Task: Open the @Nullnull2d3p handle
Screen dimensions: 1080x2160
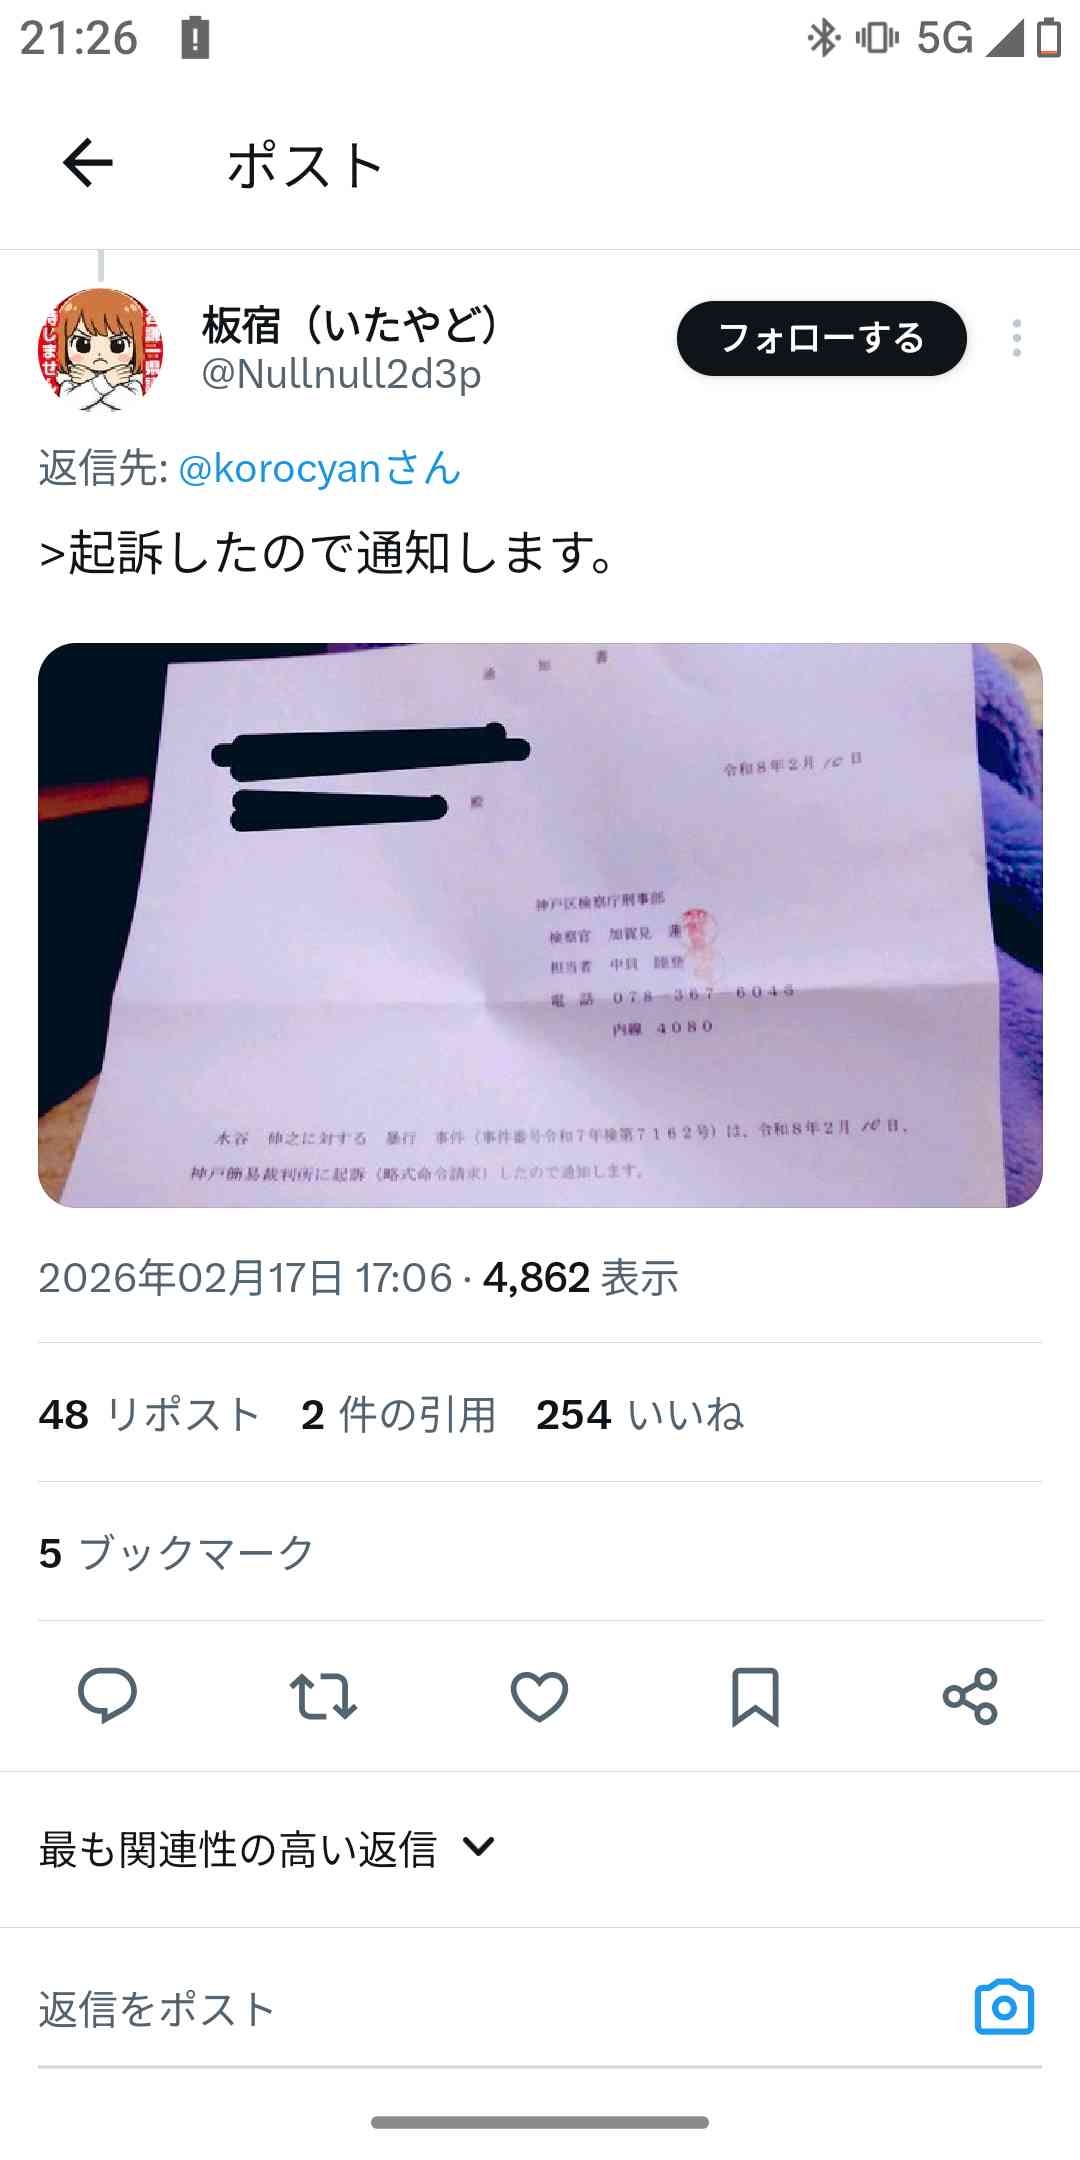Action: point(341,374)
